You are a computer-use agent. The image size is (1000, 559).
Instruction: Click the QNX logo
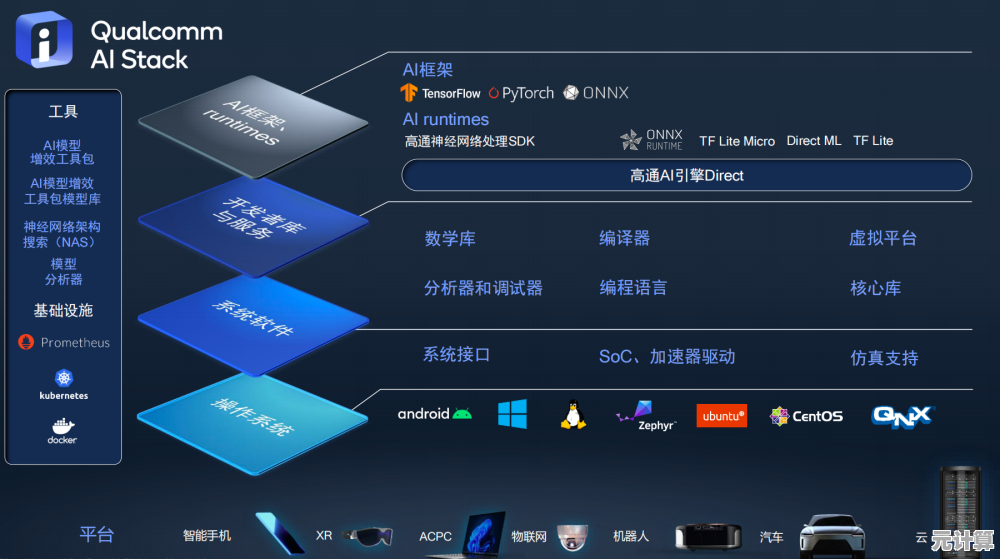901,414
